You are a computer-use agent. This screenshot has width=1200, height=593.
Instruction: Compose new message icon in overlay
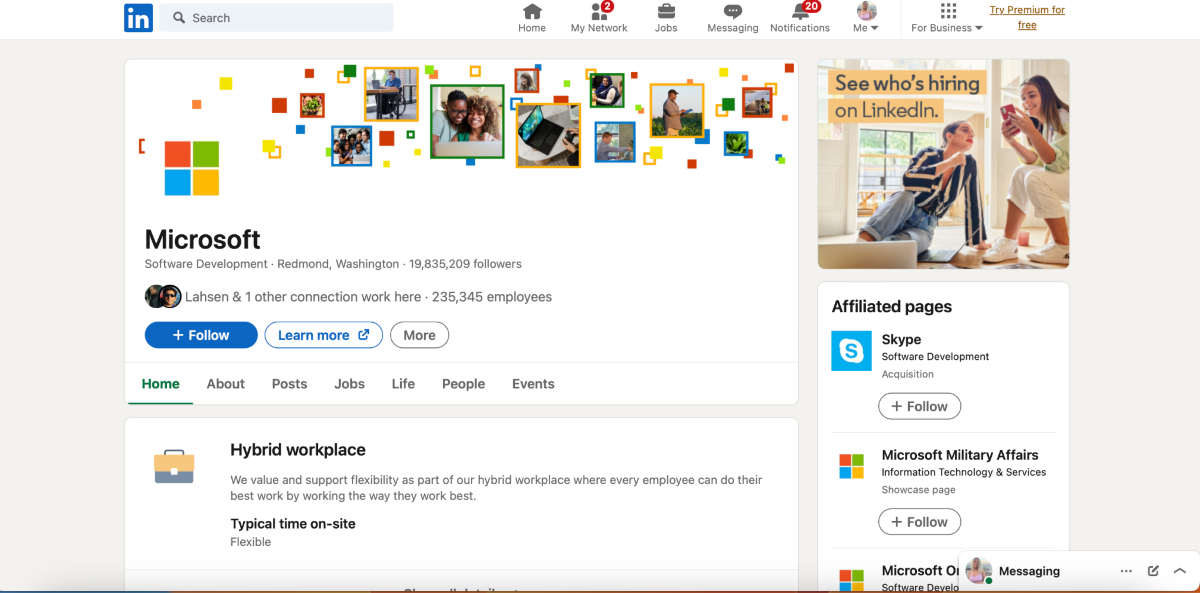pos(1153,571)
